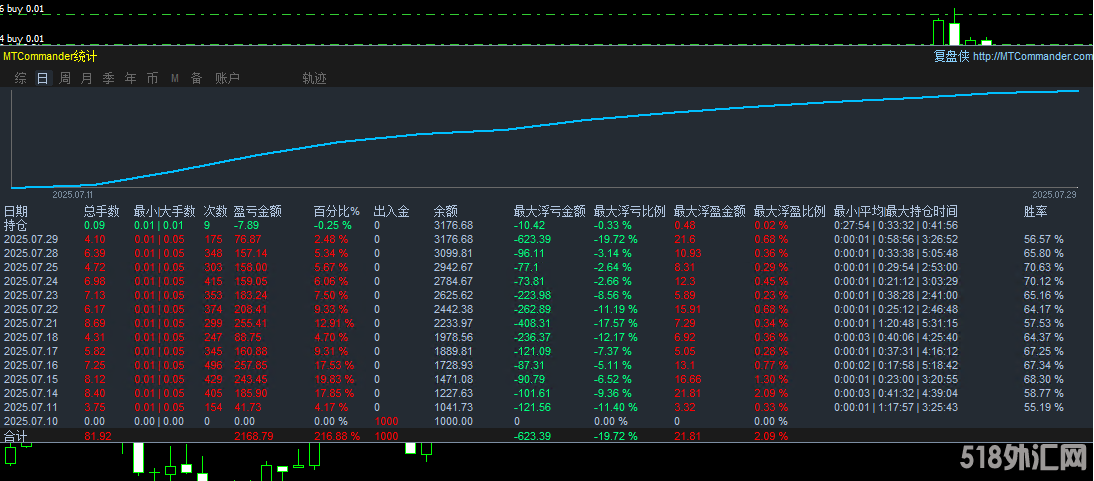
Task: Open the 轨迹 (track) view
Action: click(x=314, y=78)
